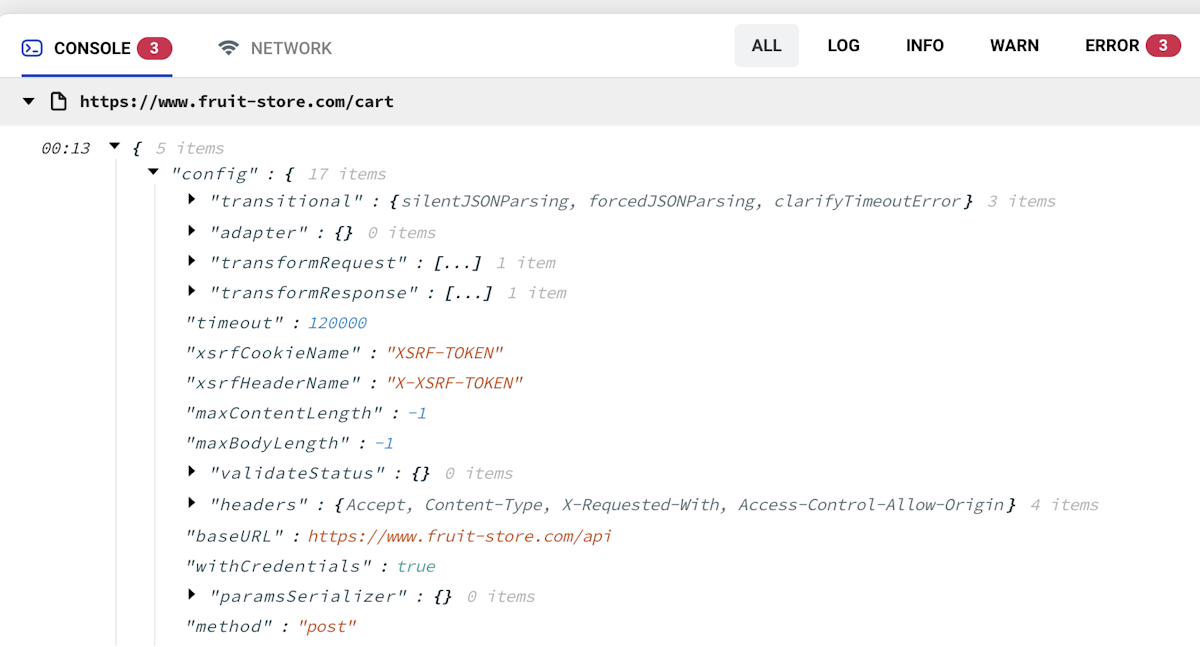Toggle the WARN filter
Screen dimensions: 1200x647
point(1014,46)
